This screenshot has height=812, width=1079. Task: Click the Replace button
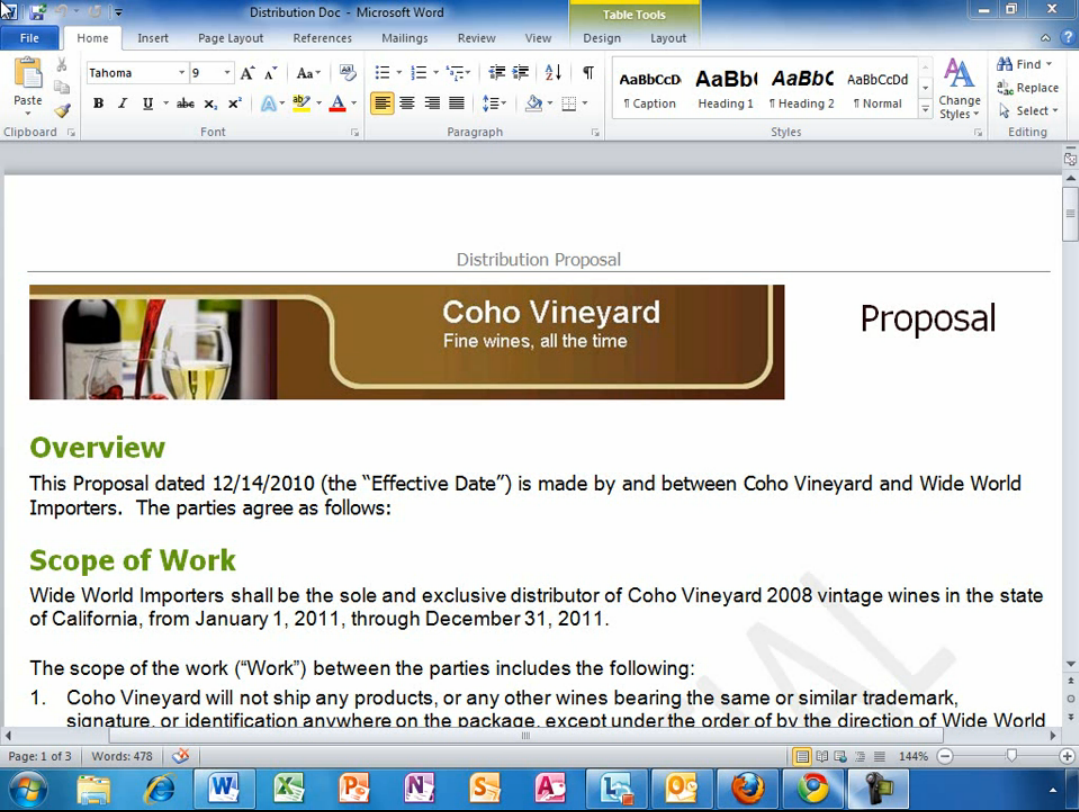click(1027, 87)
